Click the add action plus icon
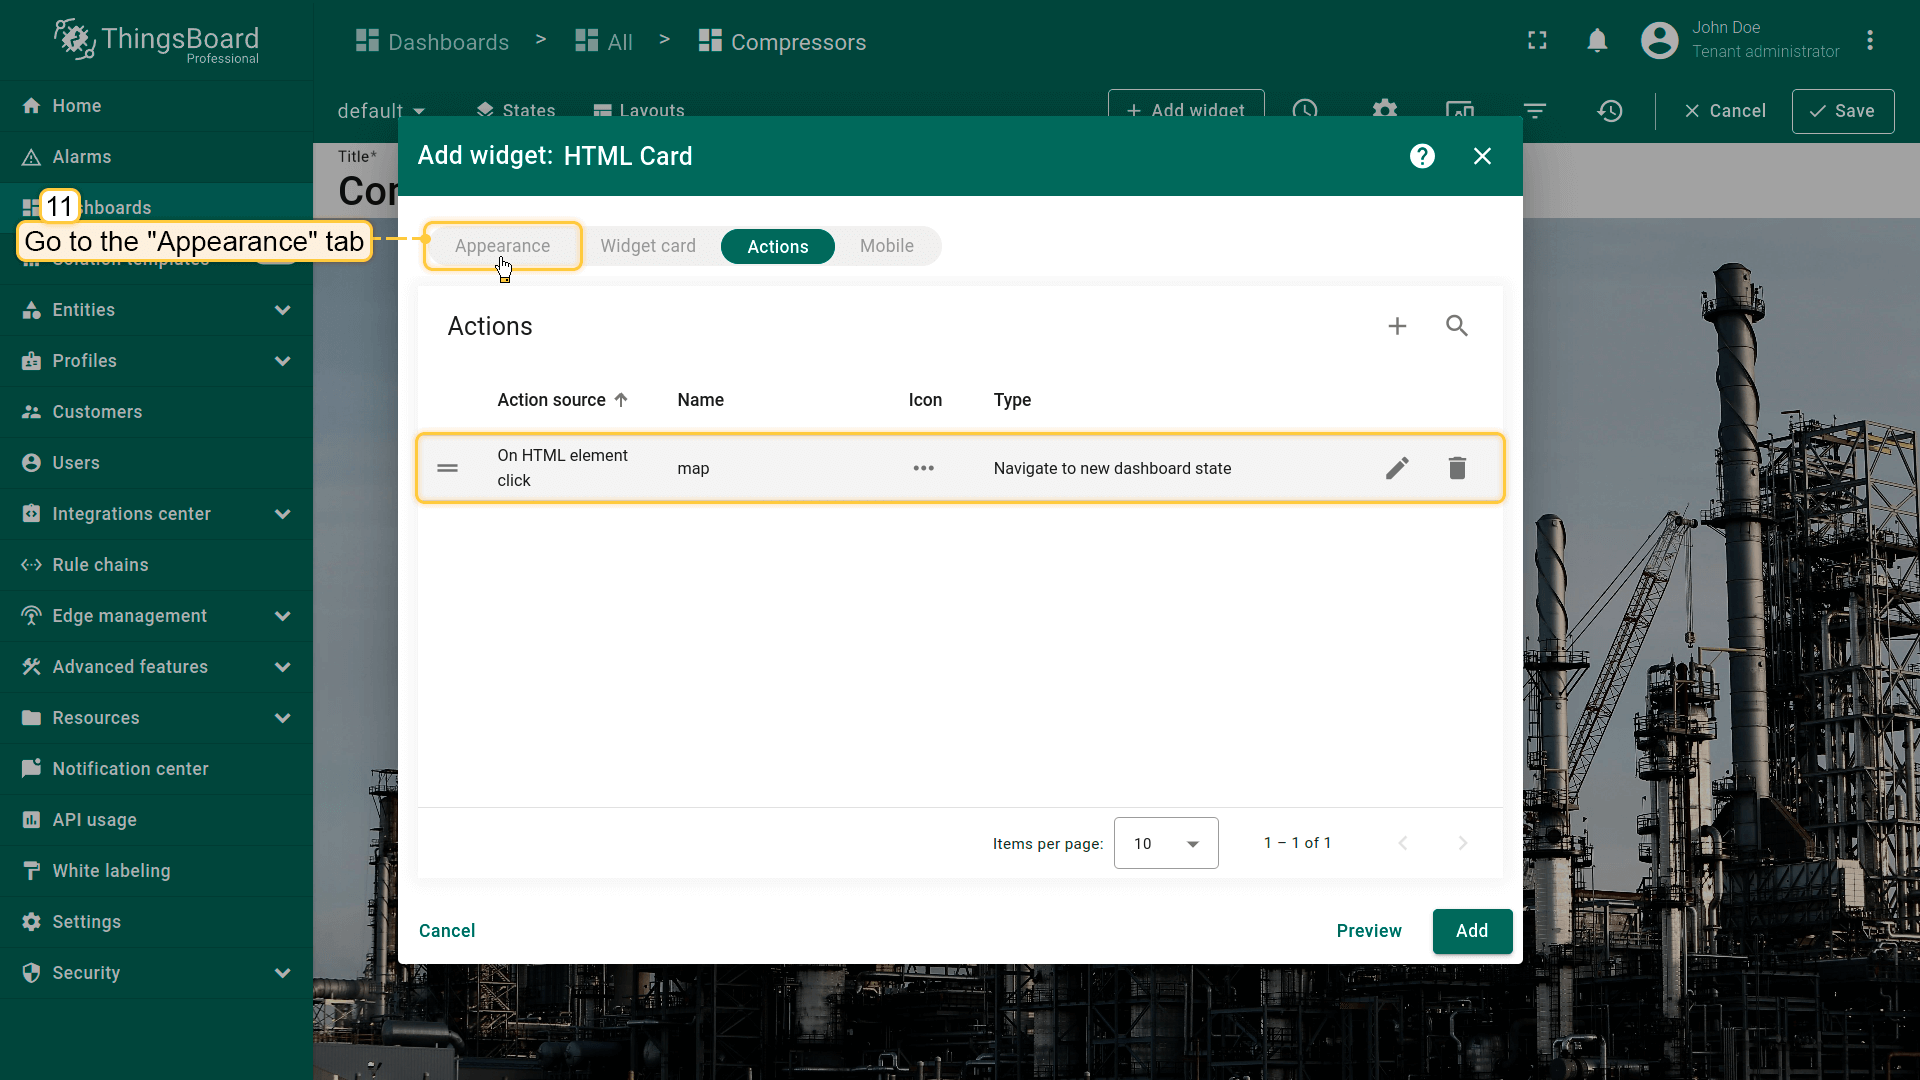 click(x=1397, y=326)
